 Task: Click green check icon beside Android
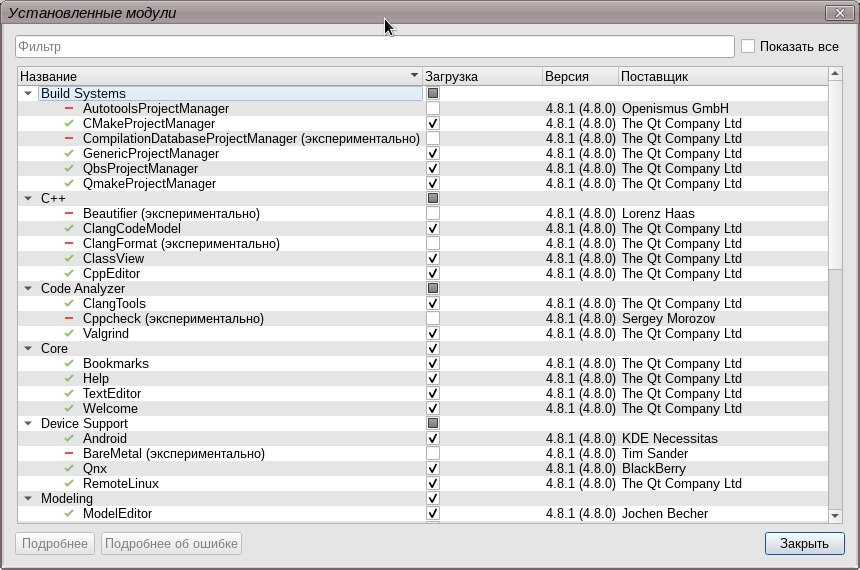69,438
